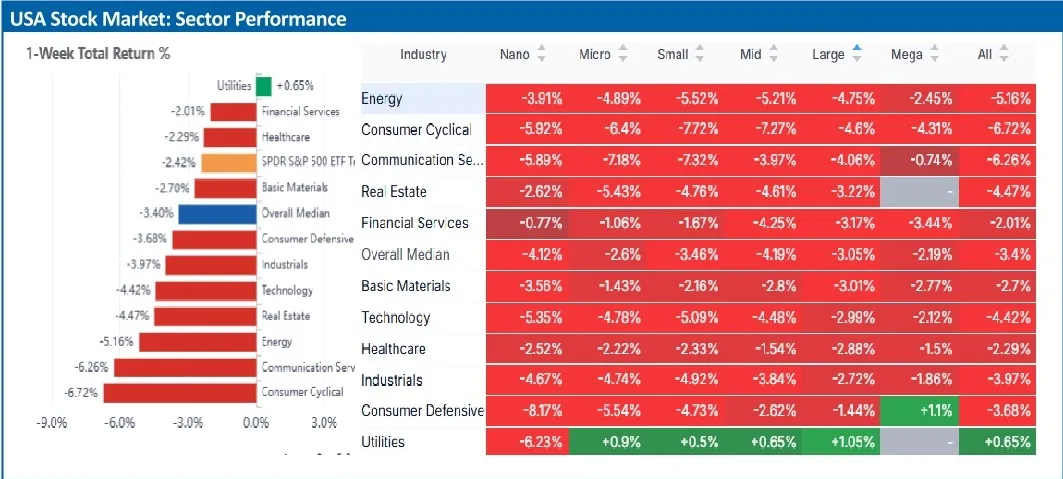Click the Healthcare row label
1063x479 pixels.
393,348
